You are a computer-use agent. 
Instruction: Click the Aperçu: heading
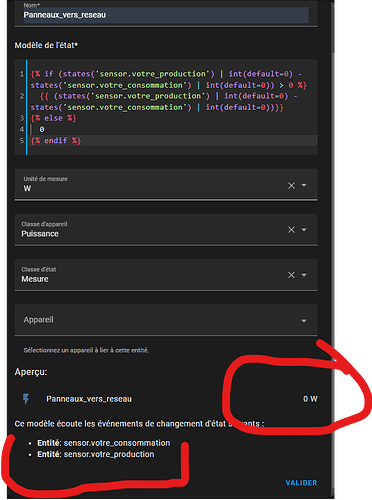[31, 372]
